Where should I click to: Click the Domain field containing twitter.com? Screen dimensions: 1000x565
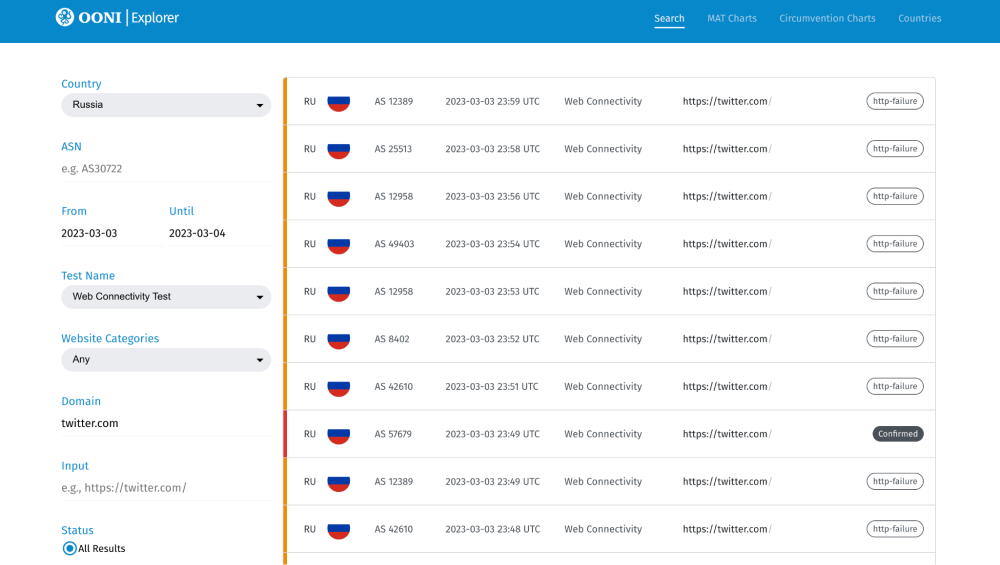pyautogui.click(x=165, y=423)
